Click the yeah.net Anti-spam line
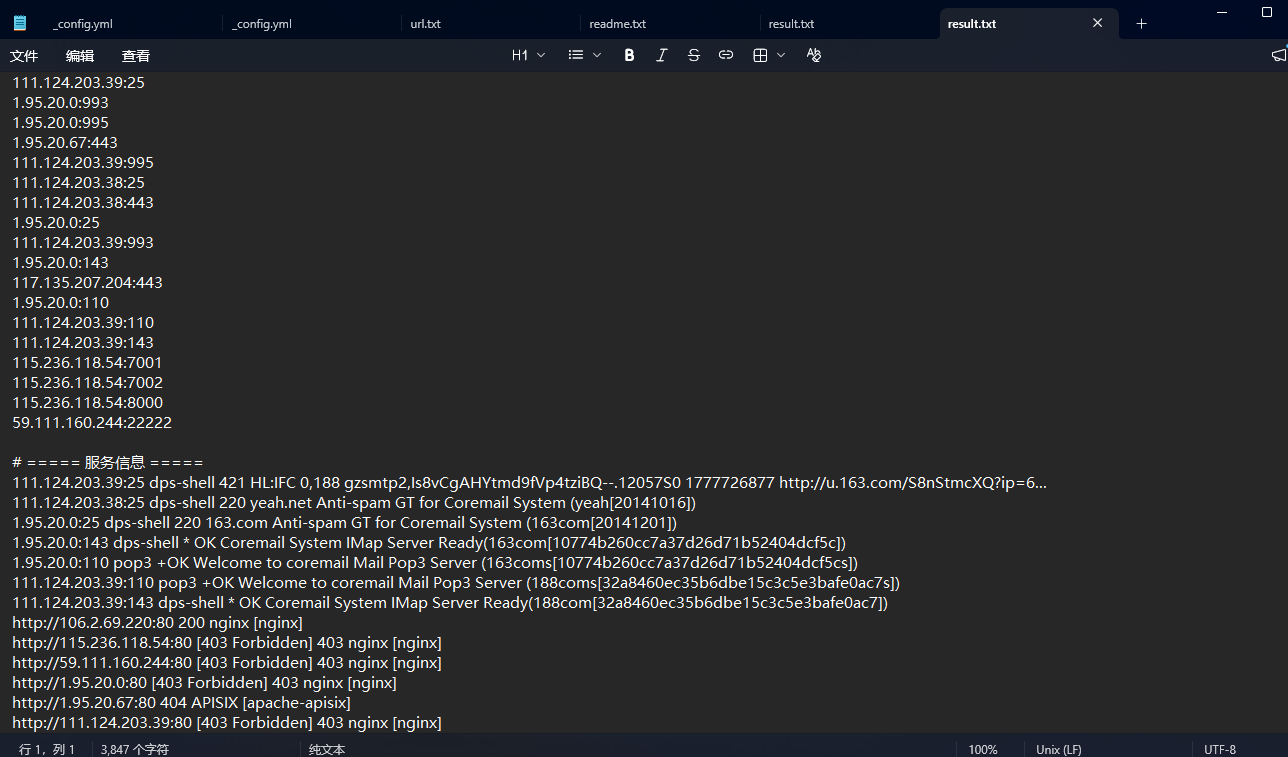The image size is (1288, 757). 354,503
